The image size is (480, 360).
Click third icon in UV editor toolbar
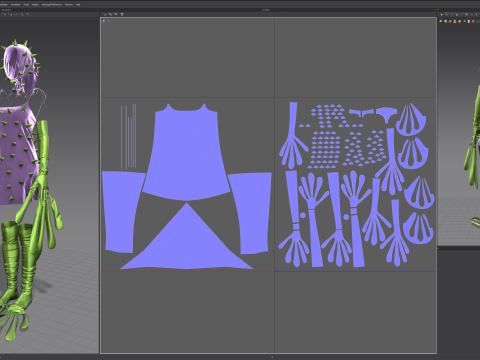pos(116,14)
